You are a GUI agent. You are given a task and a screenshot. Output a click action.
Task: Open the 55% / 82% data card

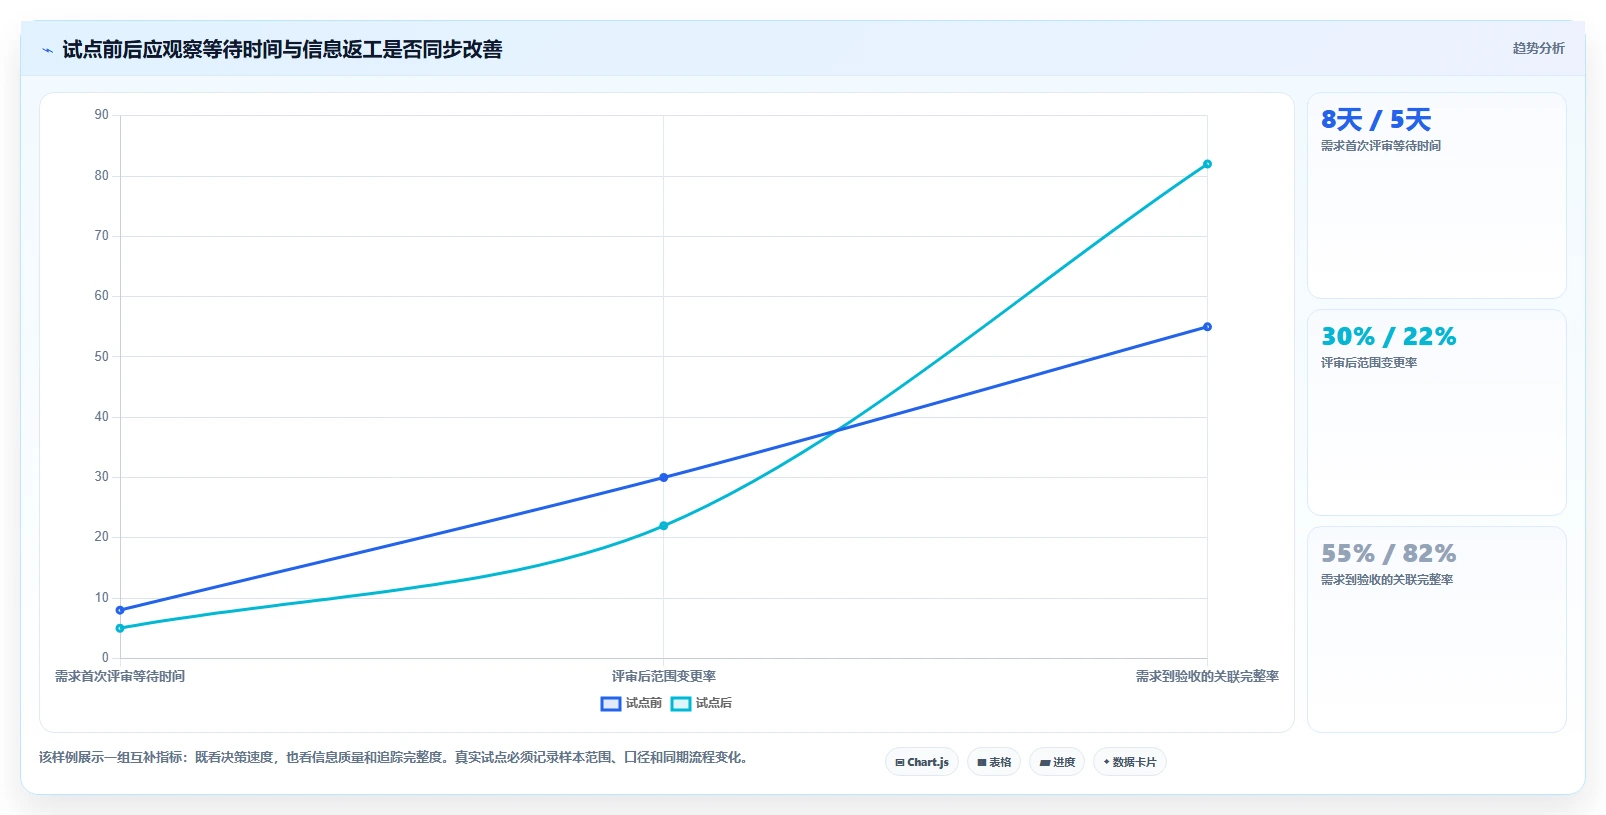(1436, 630)
